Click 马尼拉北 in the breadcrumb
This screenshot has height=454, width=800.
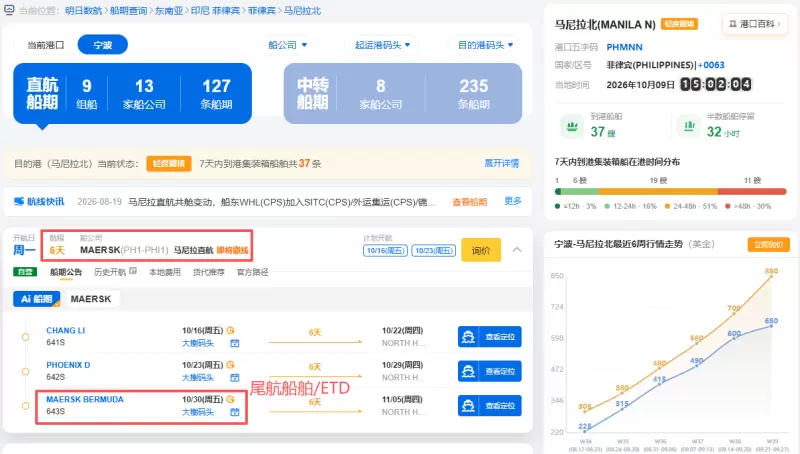(x=302, y=10)
